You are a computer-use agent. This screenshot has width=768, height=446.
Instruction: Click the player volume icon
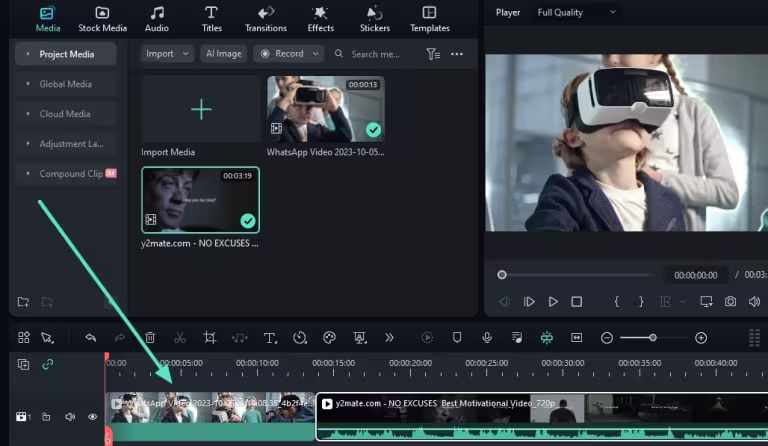[754, 302]
